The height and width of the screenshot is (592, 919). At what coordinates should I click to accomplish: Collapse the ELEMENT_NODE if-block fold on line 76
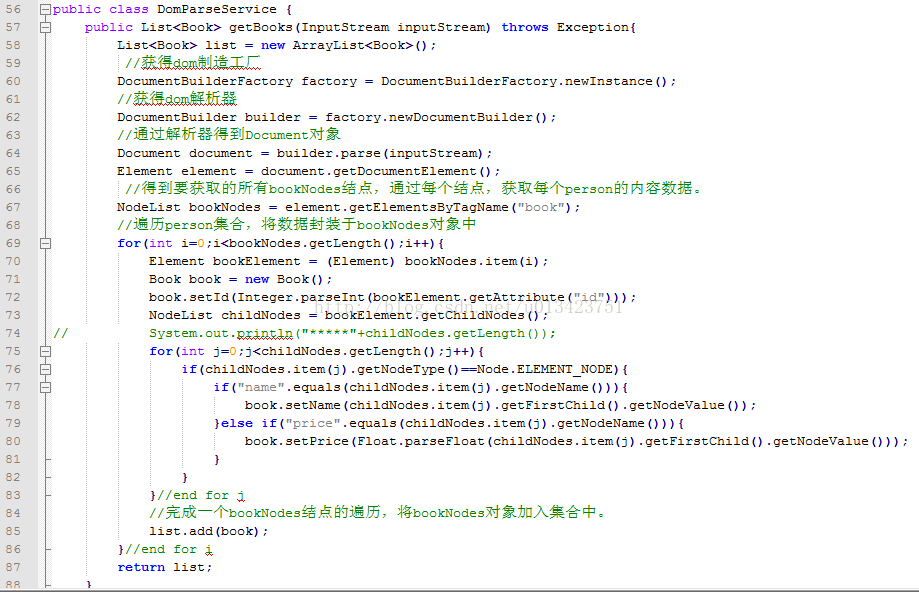[45, 369]
